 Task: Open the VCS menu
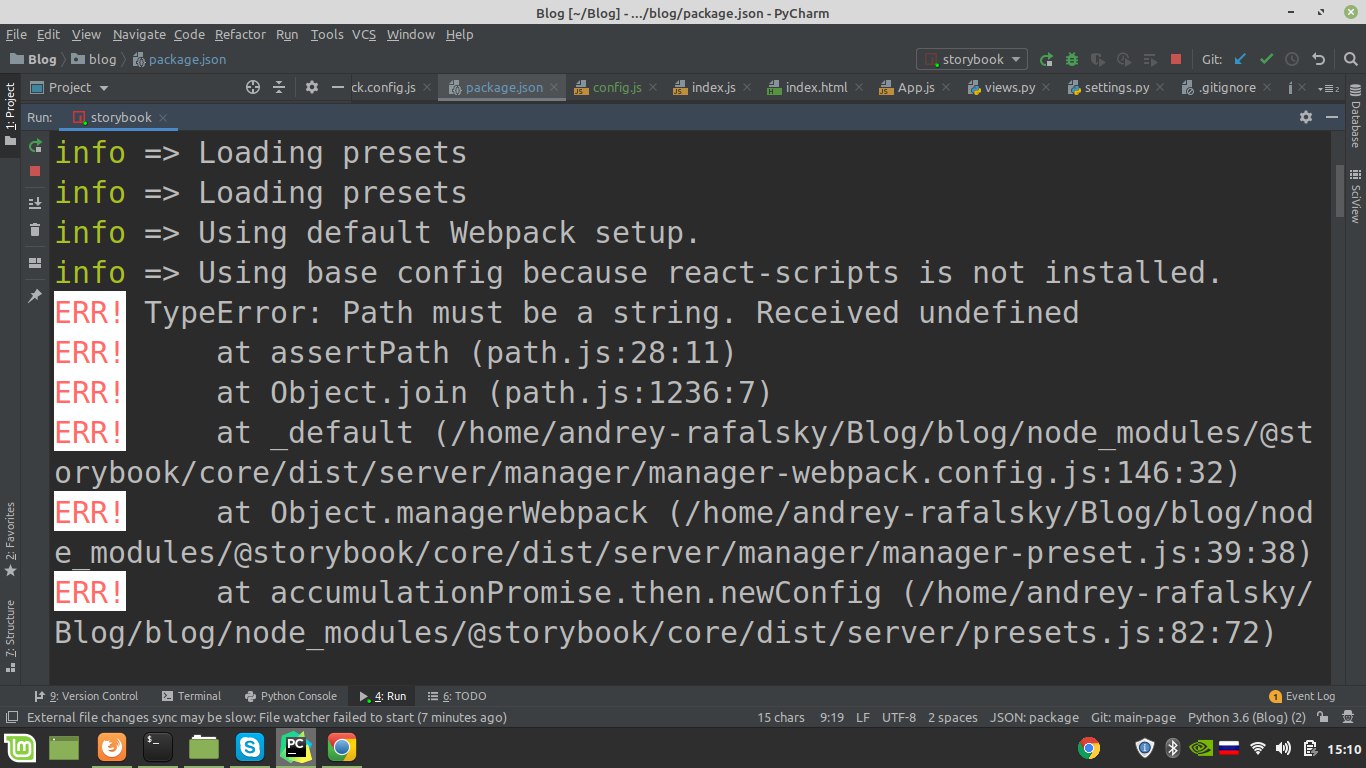click(363, 34)
